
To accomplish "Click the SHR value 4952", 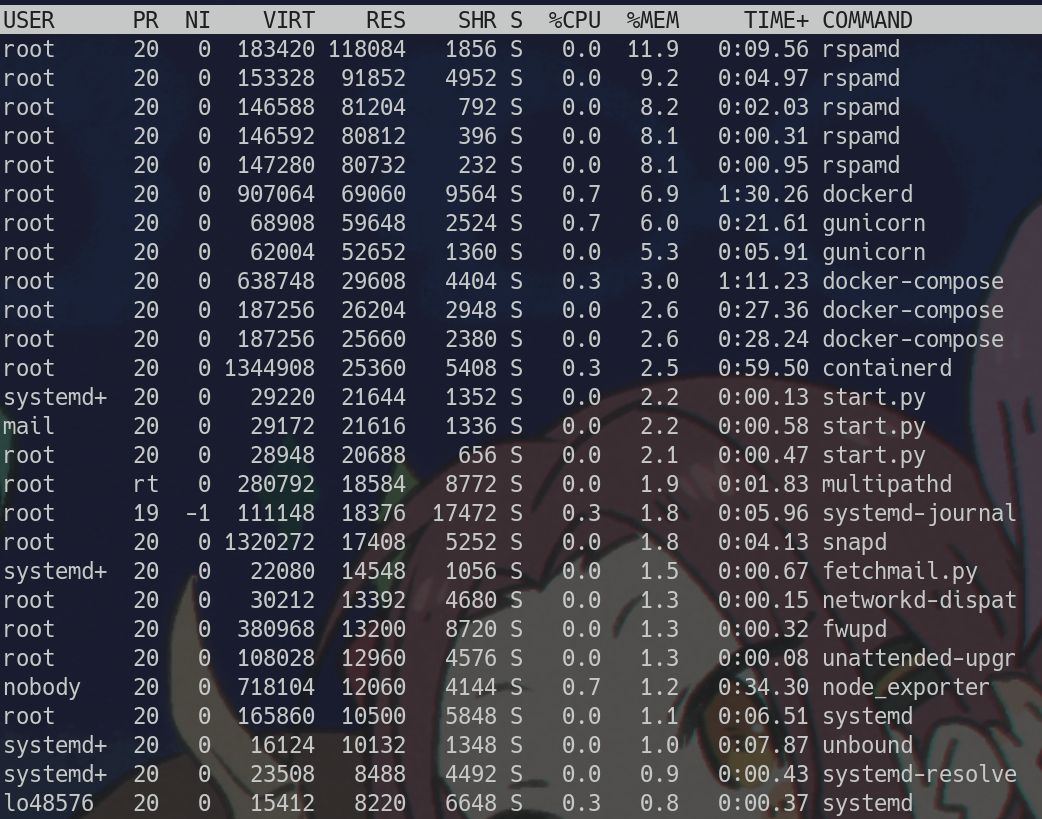I will click(x=470, y=78).
